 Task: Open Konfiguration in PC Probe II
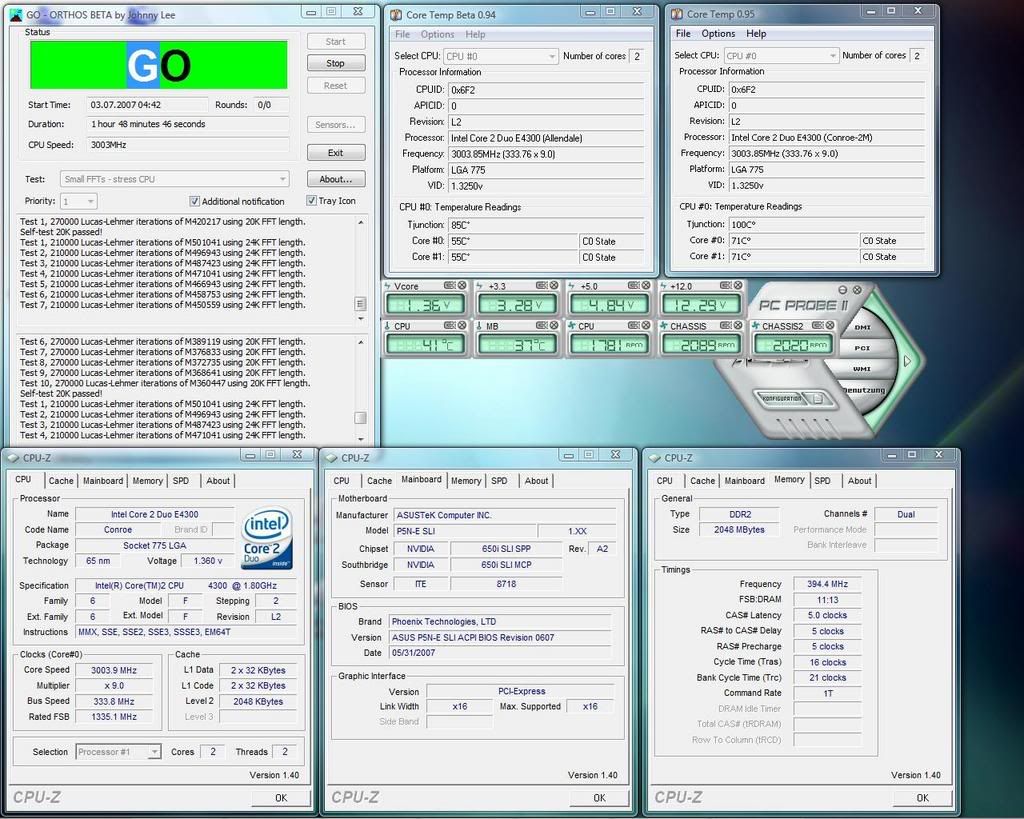click(x=780, y=398)
